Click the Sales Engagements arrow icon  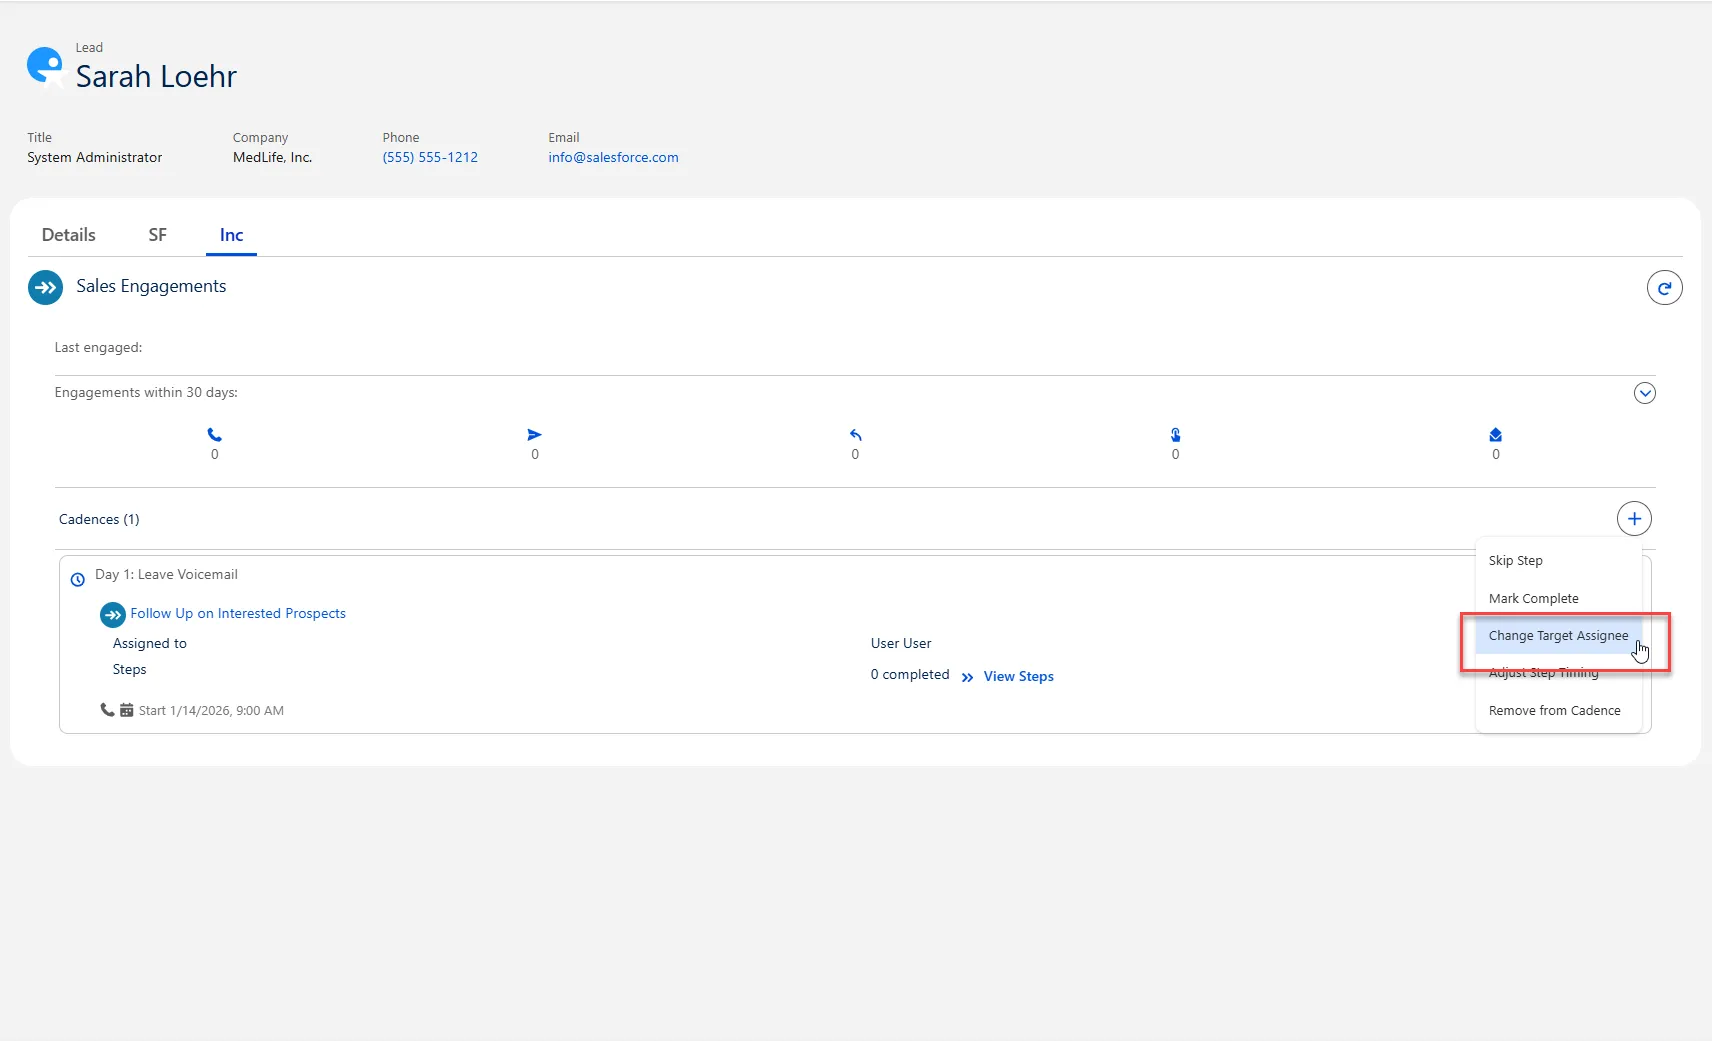point(45,288)
